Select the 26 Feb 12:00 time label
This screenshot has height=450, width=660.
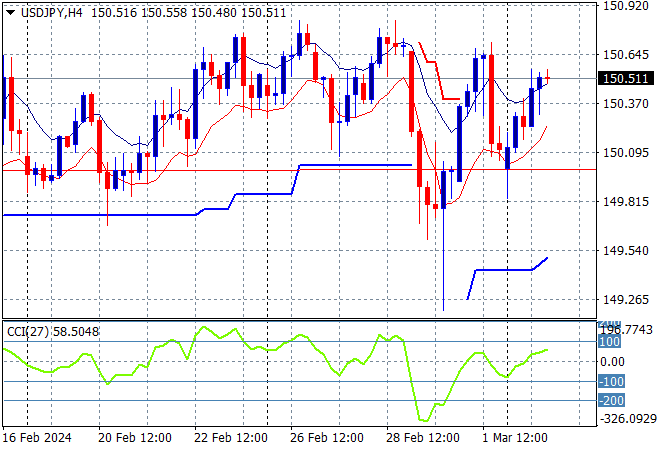coord(327,438)
